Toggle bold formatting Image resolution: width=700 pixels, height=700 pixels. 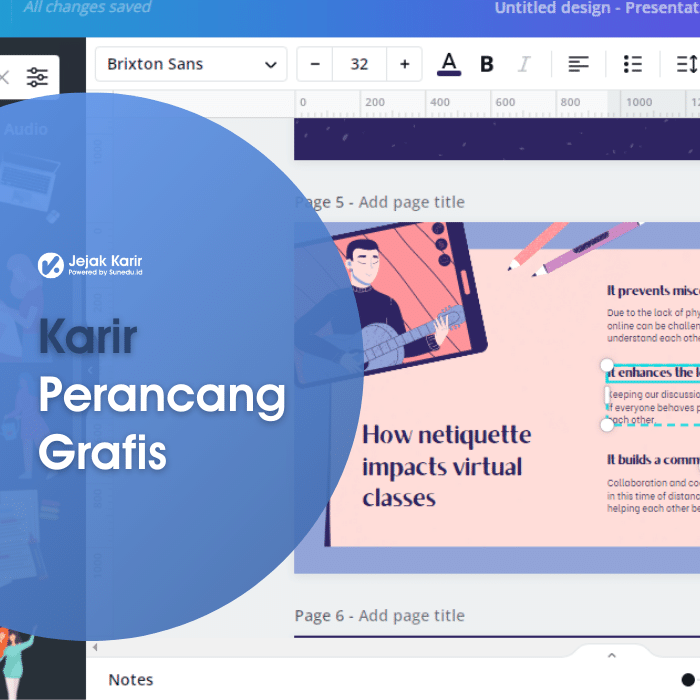click(487, 64)
